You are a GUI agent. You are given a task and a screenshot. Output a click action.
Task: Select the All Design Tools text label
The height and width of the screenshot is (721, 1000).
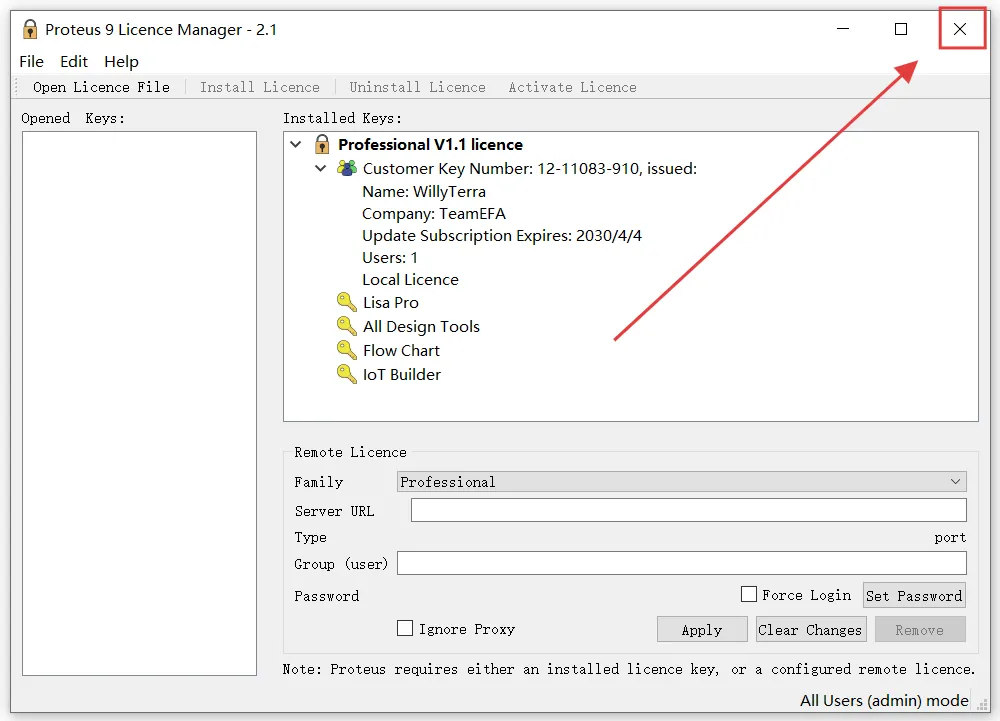click(x=421, y=326)
